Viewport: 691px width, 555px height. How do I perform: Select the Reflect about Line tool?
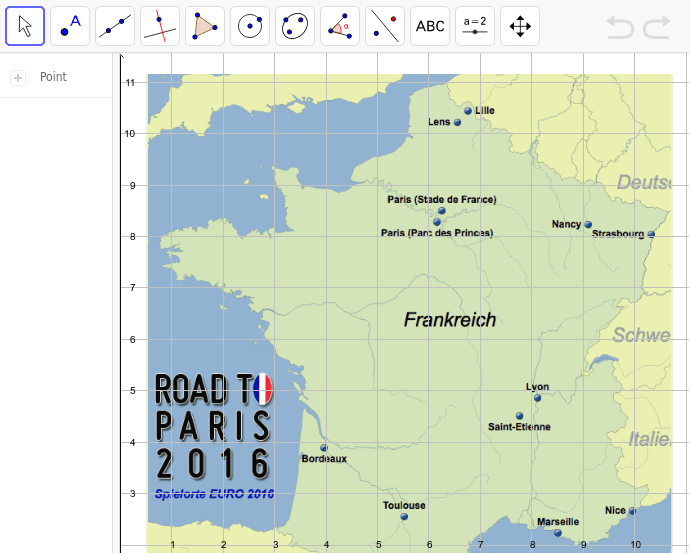click(385, 26)
